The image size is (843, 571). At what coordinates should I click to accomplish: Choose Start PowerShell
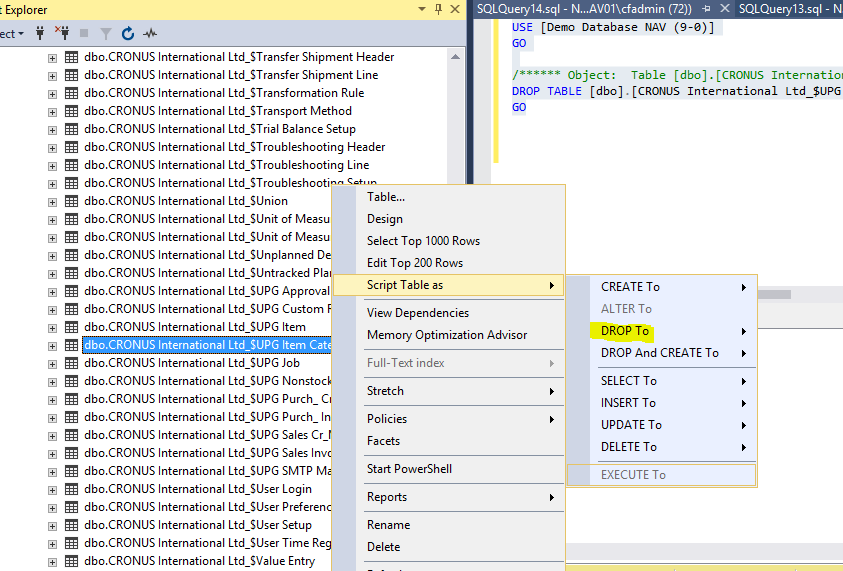448,469
